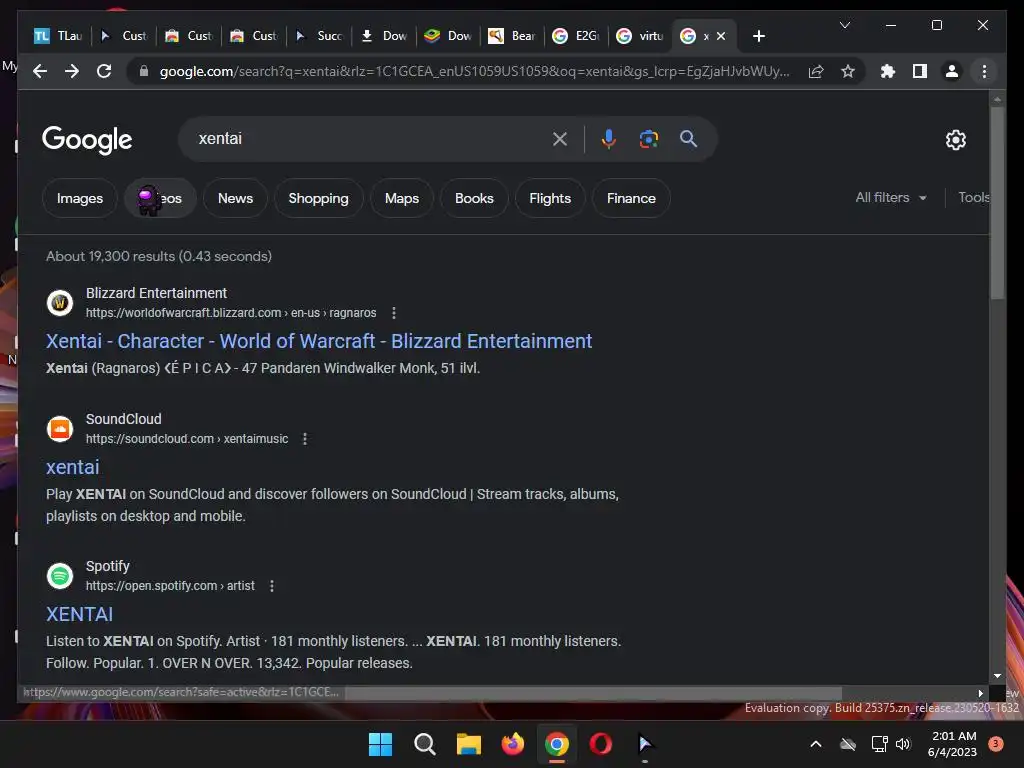
Task: Open xentai SoundCloud result link
Action: tap(72, 467)
